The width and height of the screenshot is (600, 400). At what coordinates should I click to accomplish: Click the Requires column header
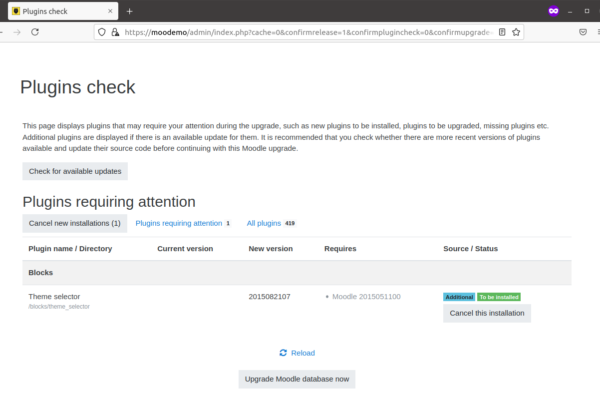click(x=340, y=249)
